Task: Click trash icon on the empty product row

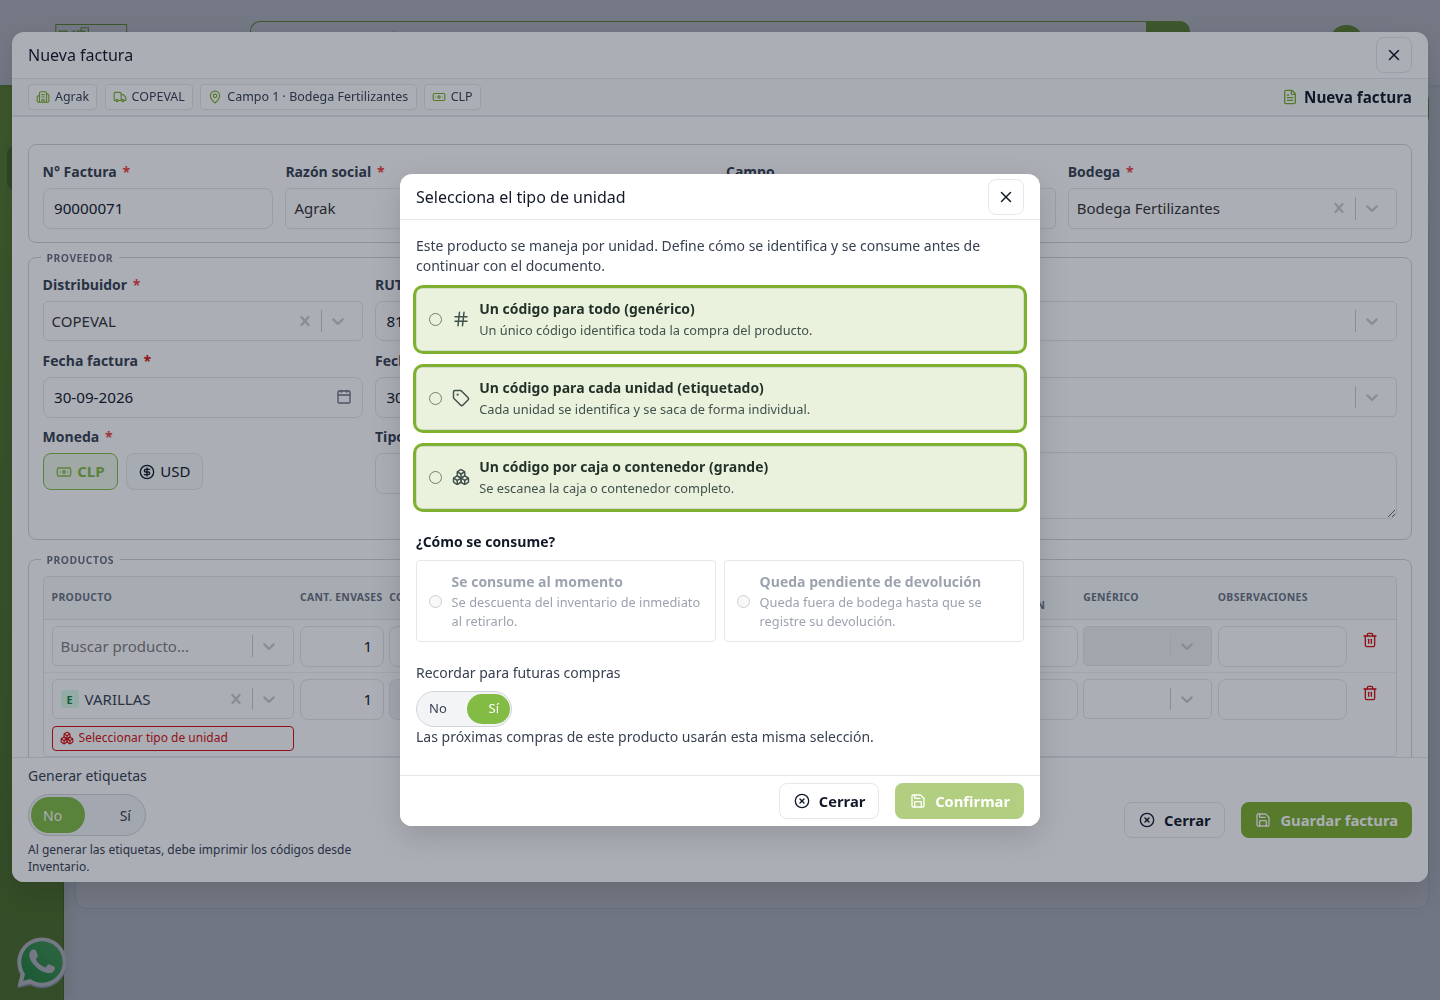Action: coord(1370,640)
